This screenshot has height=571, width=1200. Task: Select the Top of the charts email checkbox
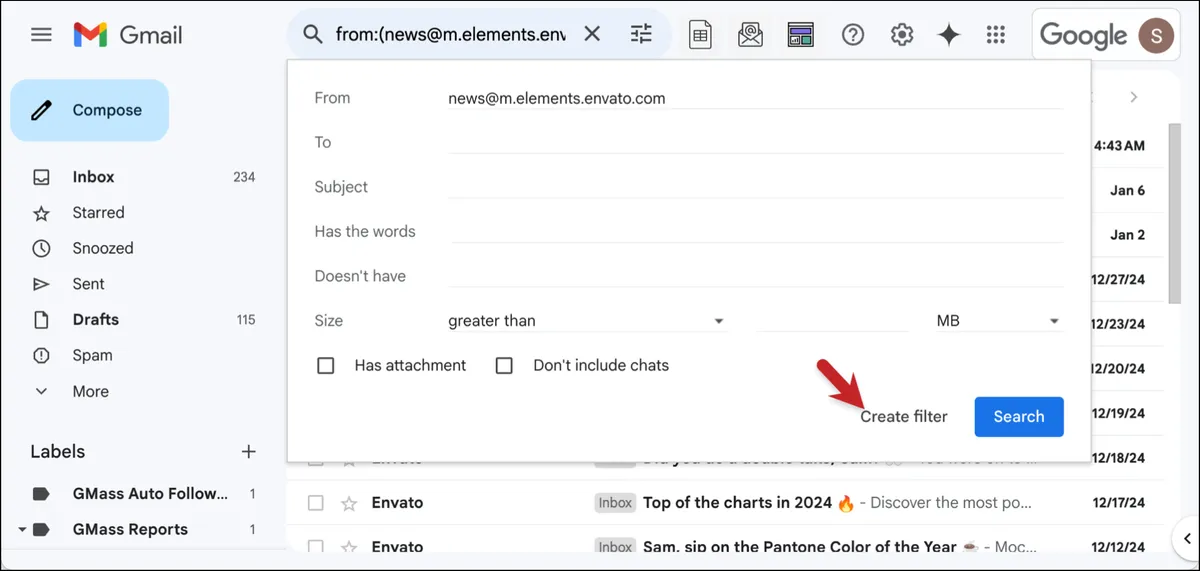316,503
